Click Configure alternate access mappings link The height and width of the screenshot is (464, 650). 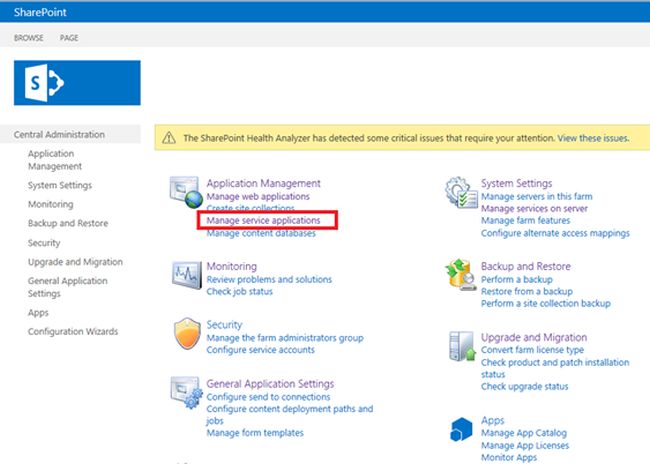tap(555, 233)
